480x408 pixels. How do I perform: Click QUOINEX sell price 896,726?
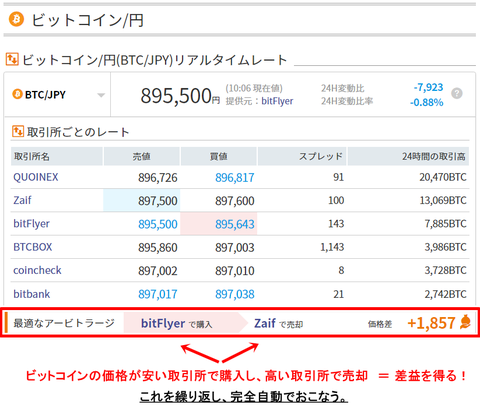158,178
